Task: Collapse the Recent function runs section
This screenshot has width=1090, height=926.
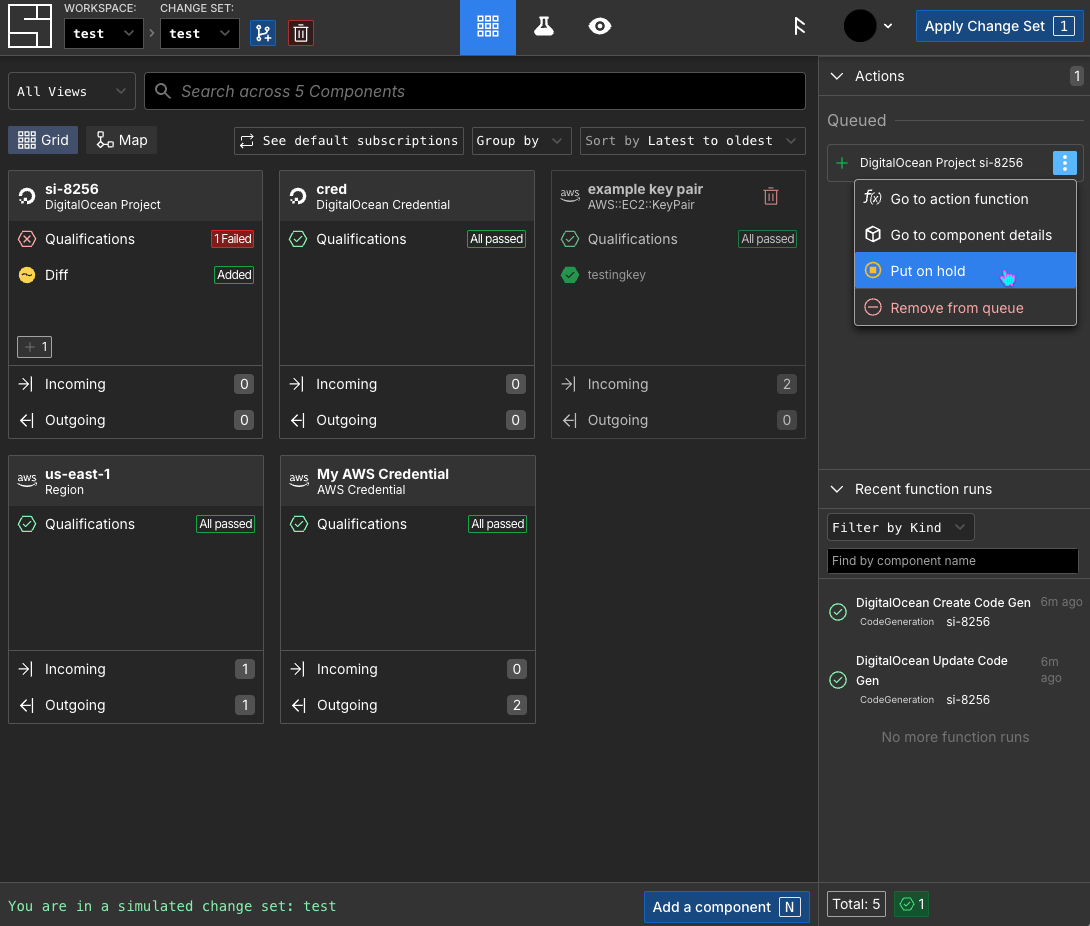Action: point(838,489)
